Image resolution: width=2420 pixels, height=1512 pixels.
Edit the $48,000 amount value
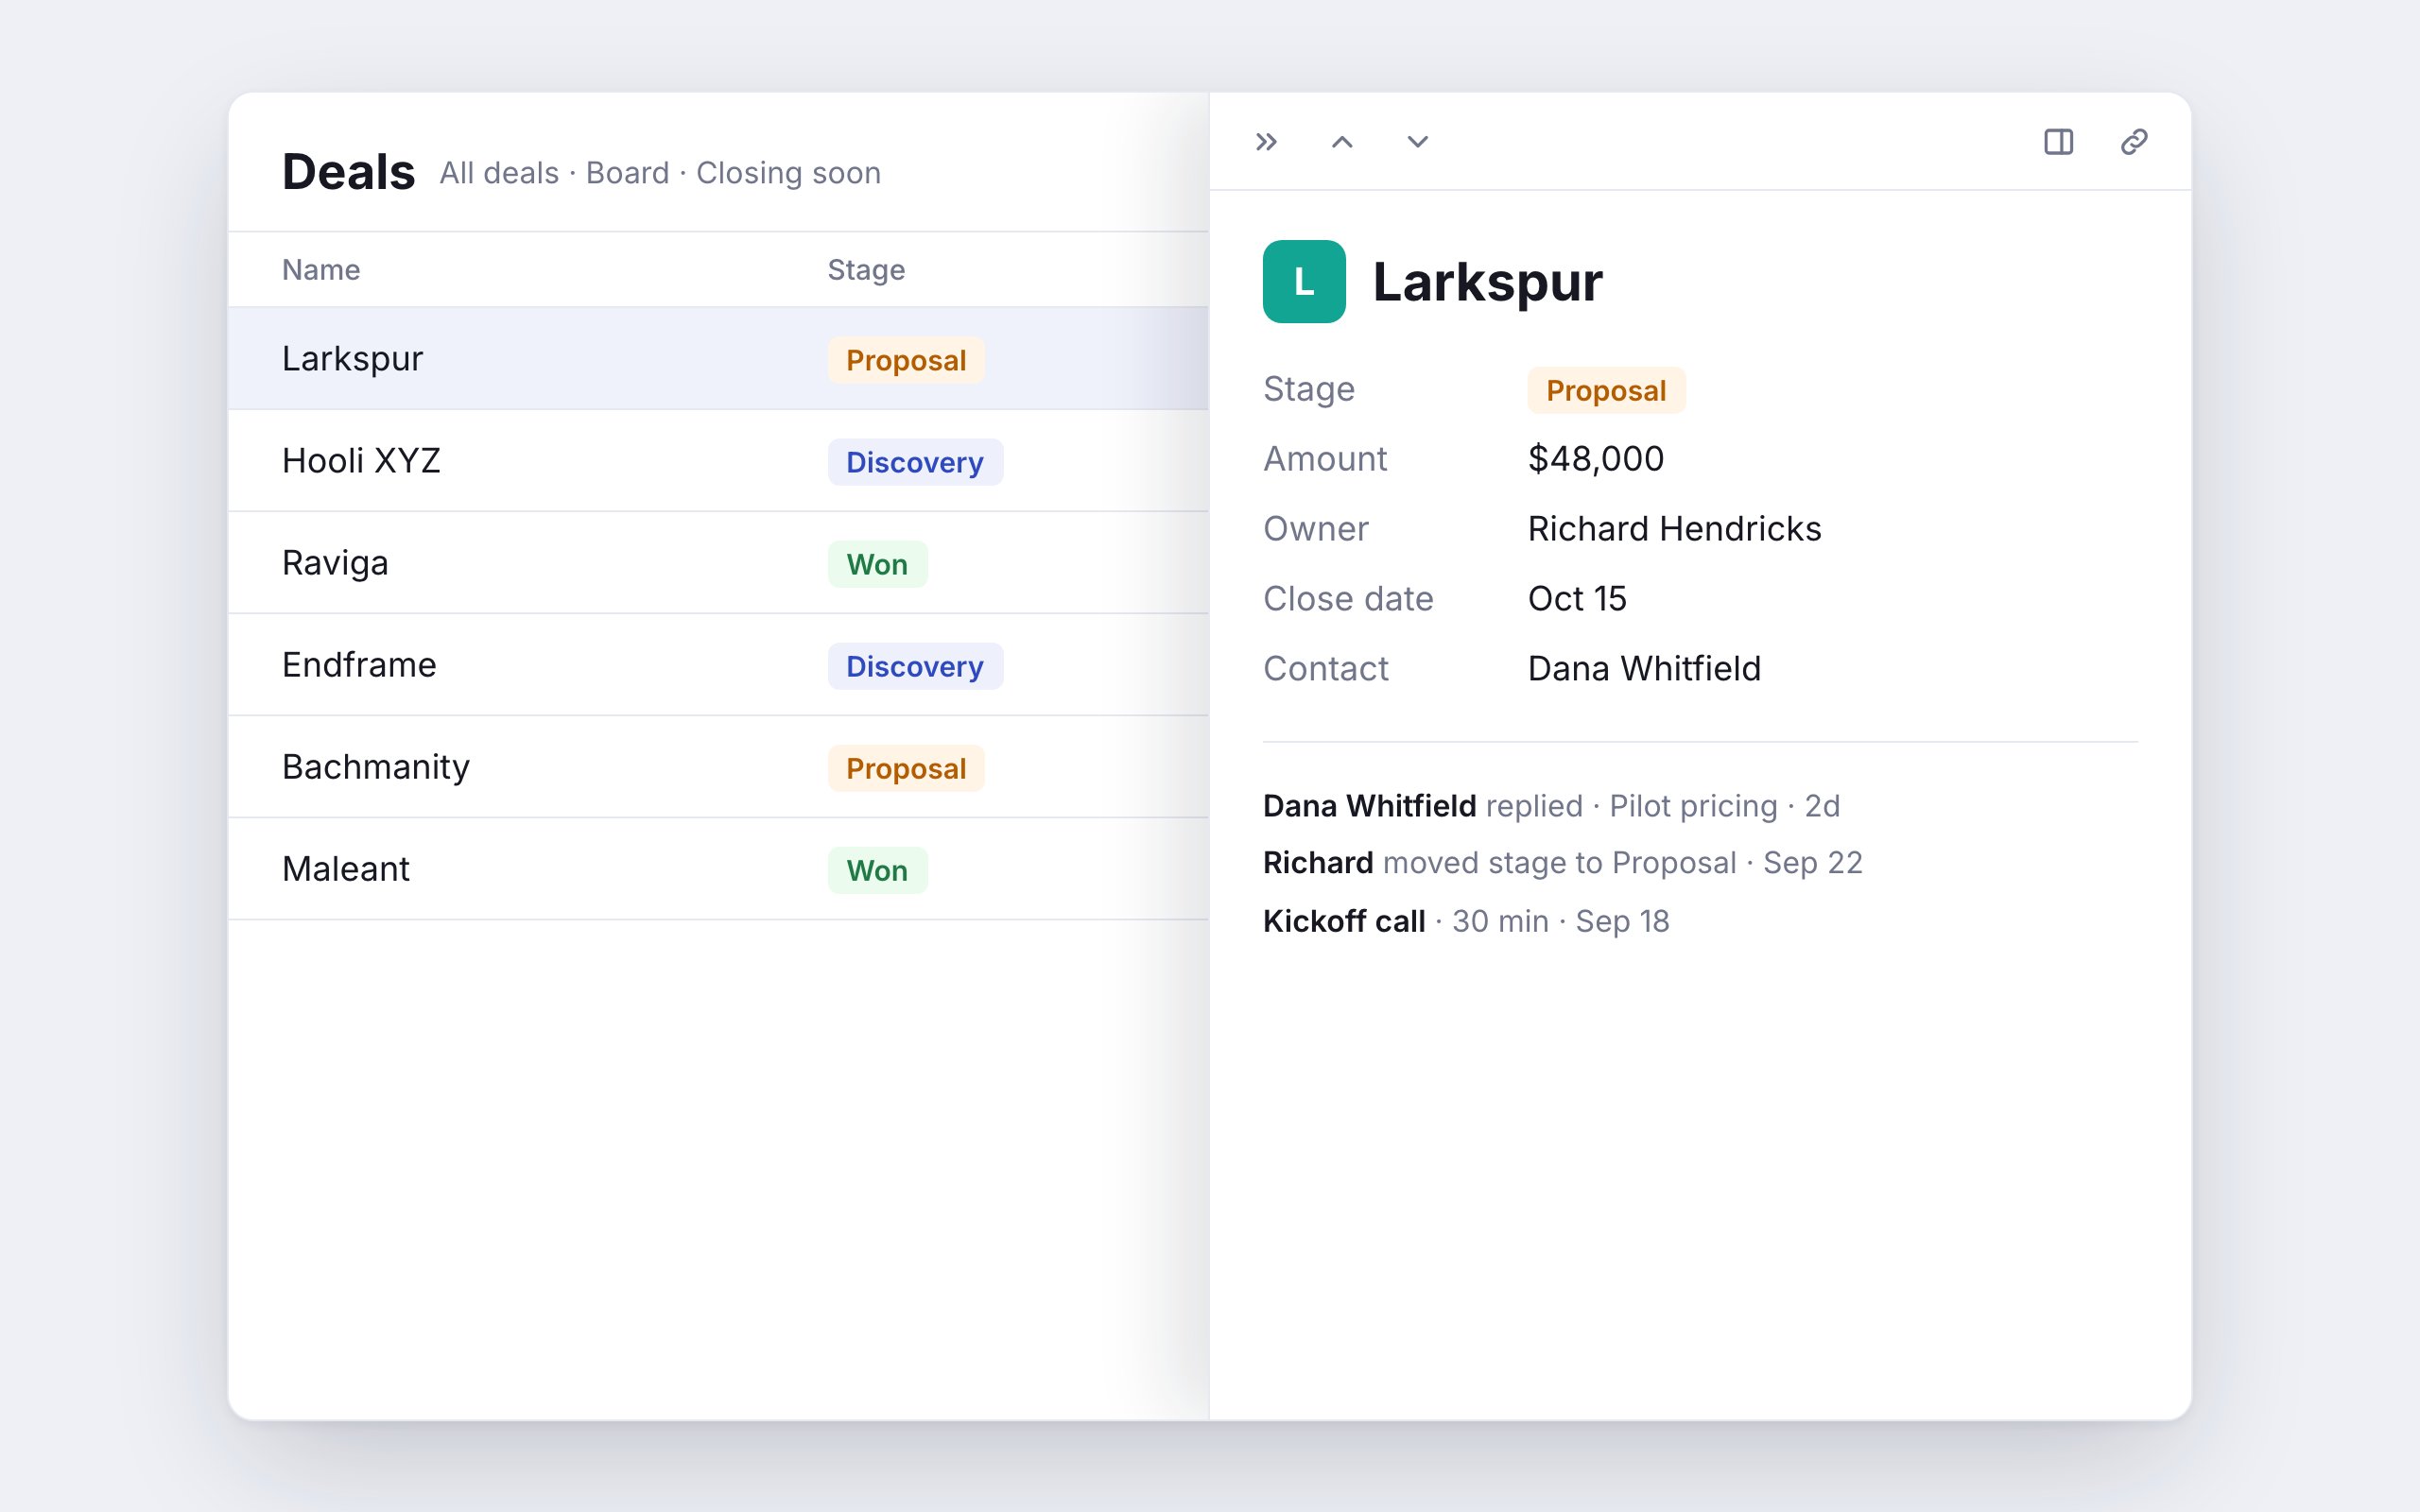pyautogui.click(x=1596, y=459)
